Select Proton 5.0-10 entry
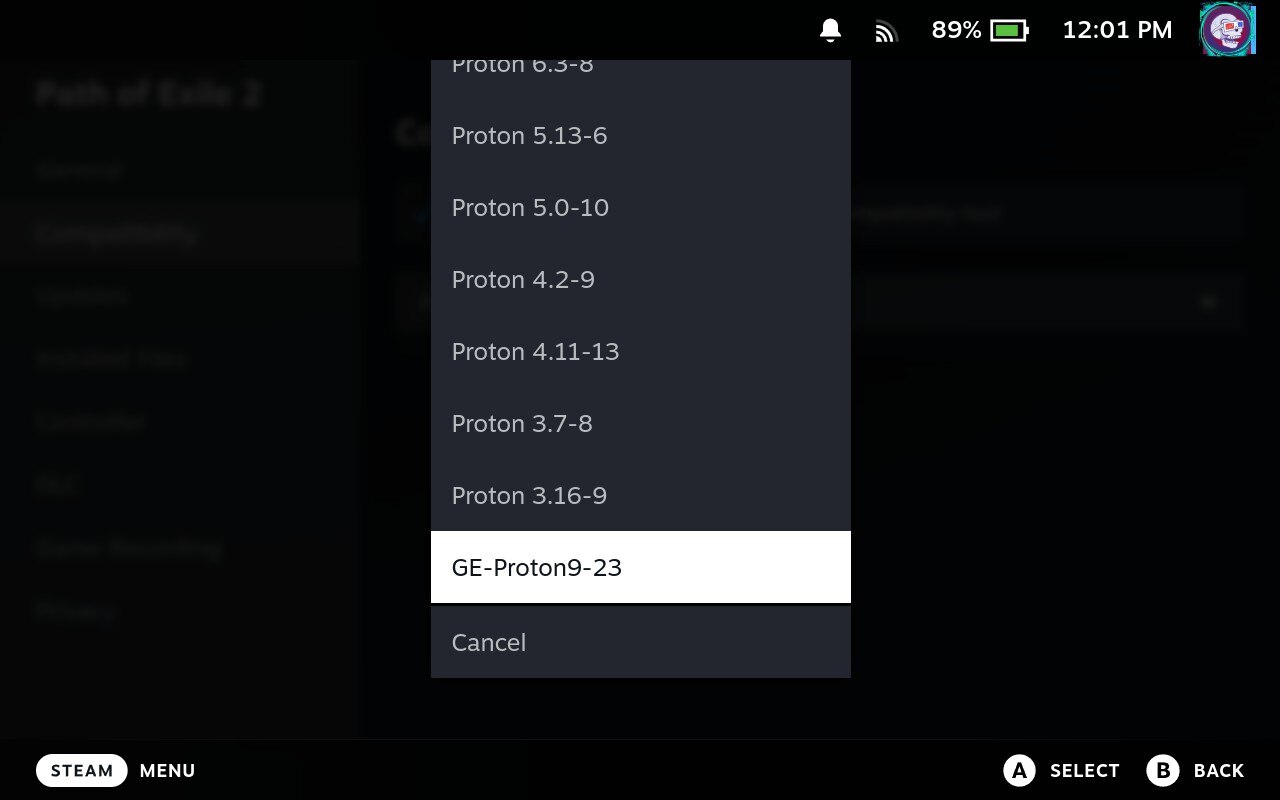This screenshot has height=800, width=1280. tap(641, 207)
